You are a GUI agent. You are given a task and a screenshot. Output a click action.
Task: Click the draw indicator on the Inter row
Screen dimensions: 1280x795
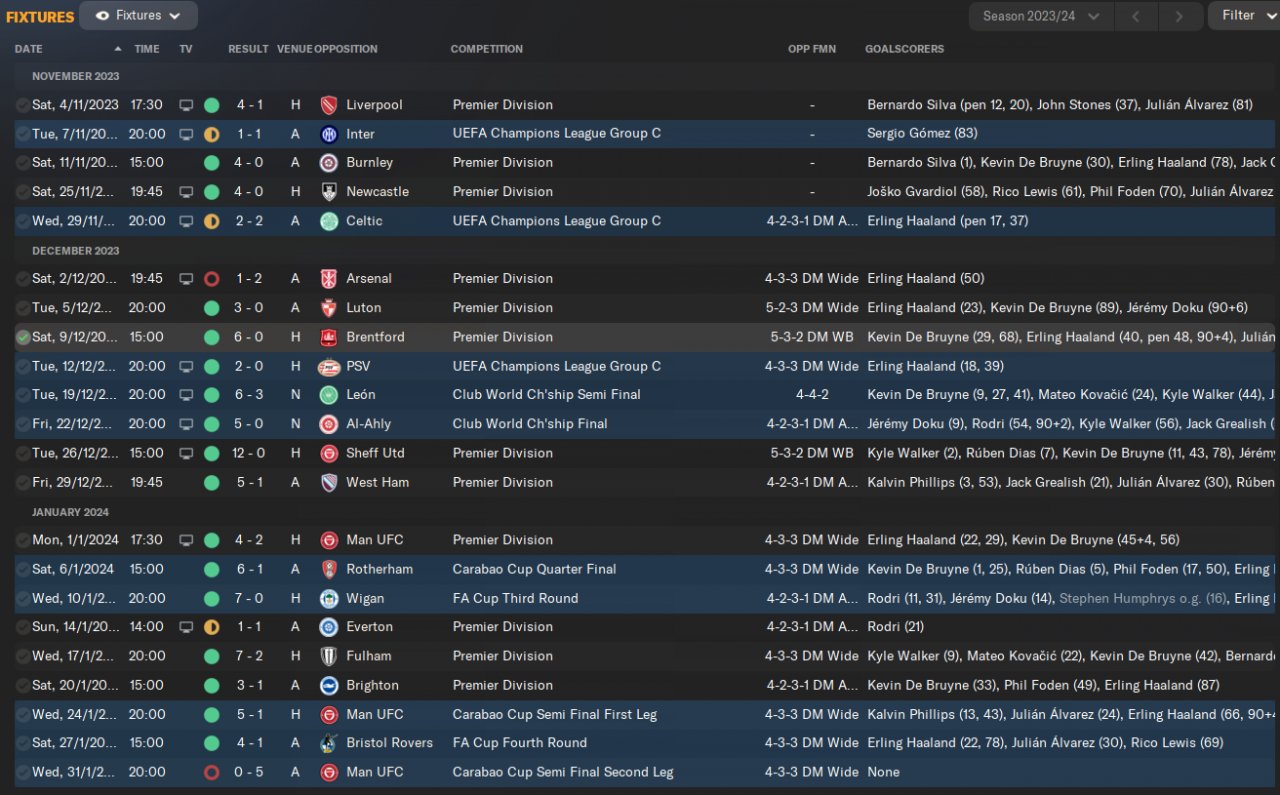(211, 134)
